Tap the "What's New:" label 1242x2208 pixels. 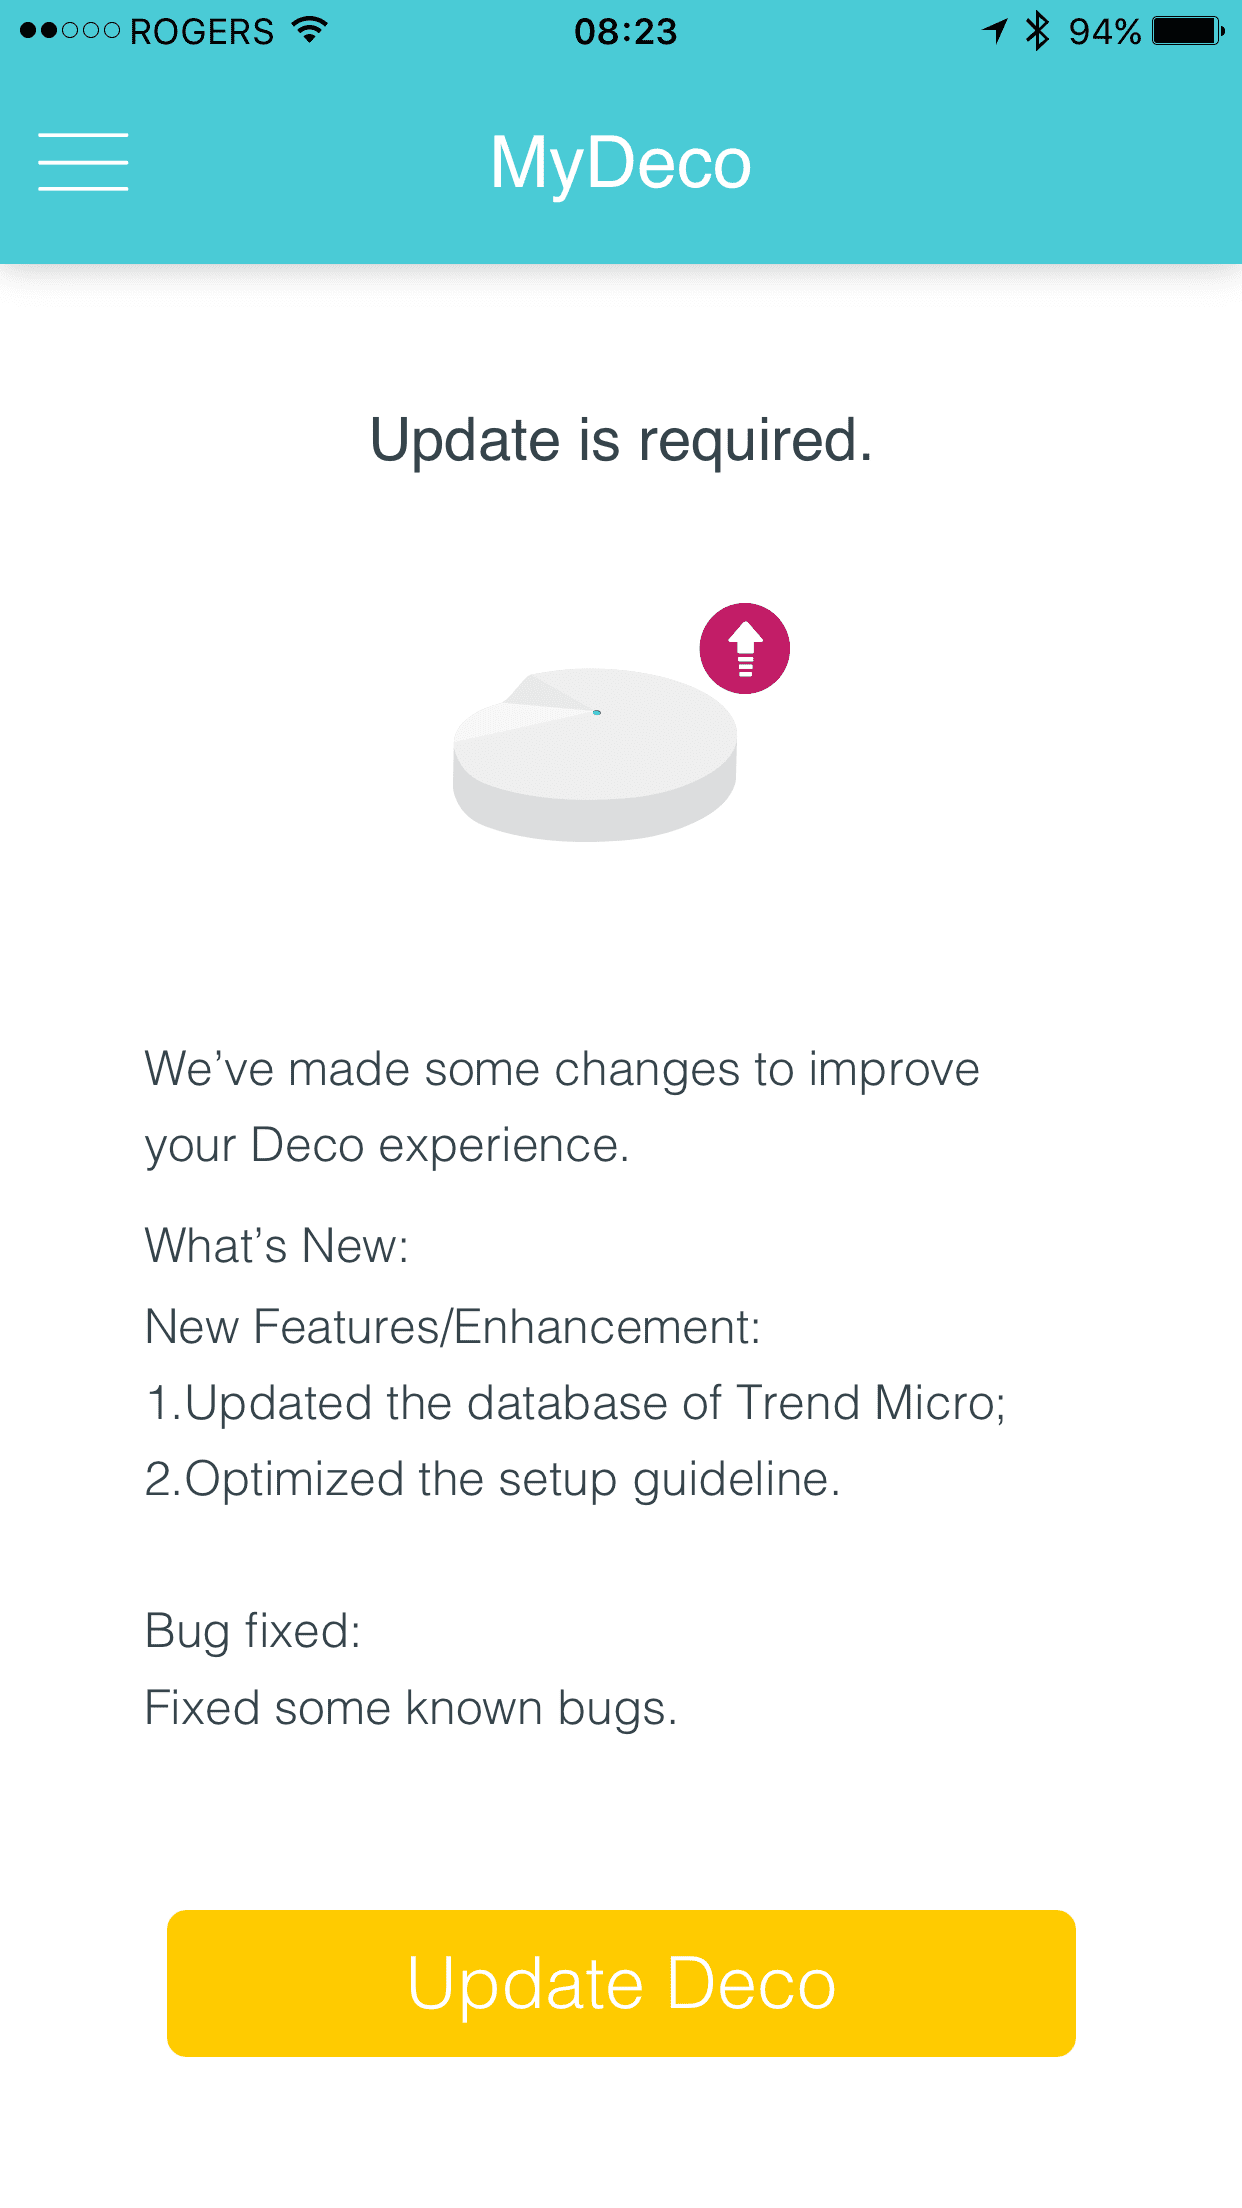click(277, 1246)
